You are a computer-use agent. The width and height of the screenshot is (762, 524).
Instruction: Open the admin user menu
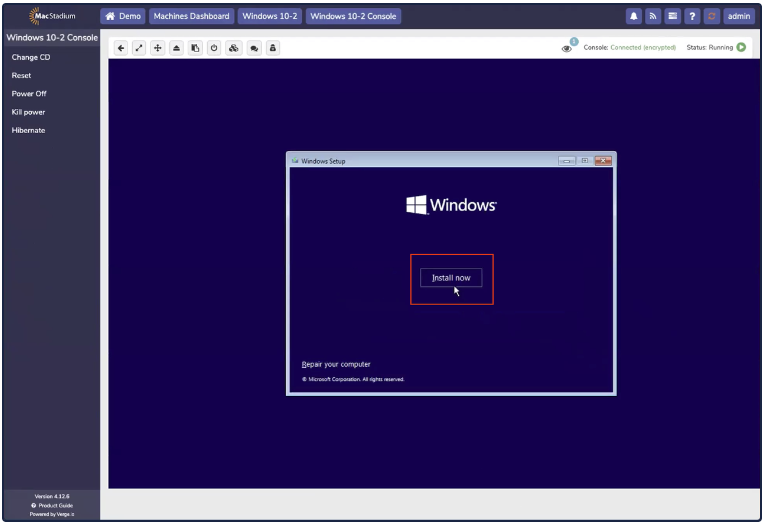tap(739, 16)
